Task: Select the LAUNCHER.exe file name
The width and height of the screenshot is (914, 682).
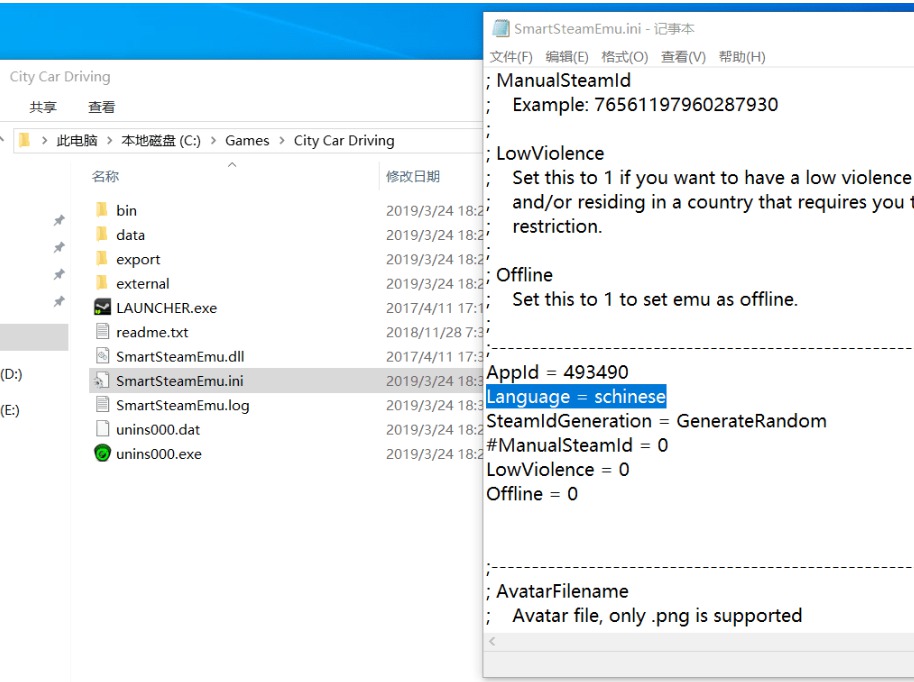Action: tap(167, 308)
